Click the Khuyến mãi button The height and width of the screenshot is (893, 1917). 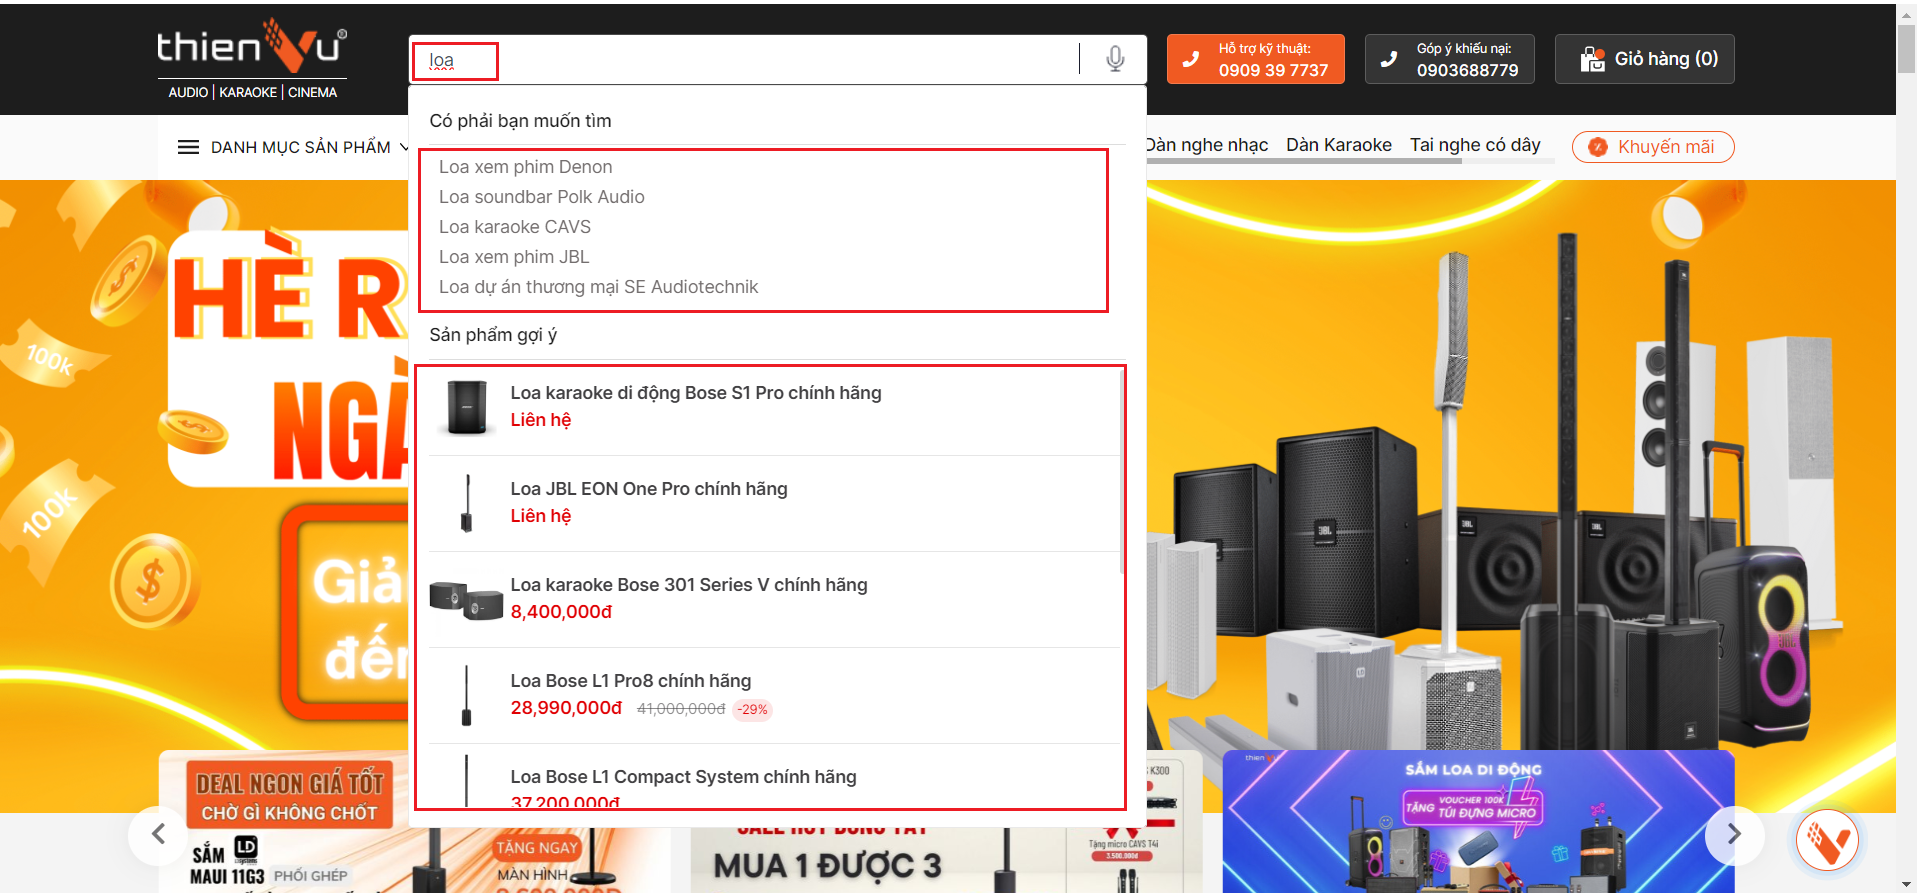tap(1653, 147)
